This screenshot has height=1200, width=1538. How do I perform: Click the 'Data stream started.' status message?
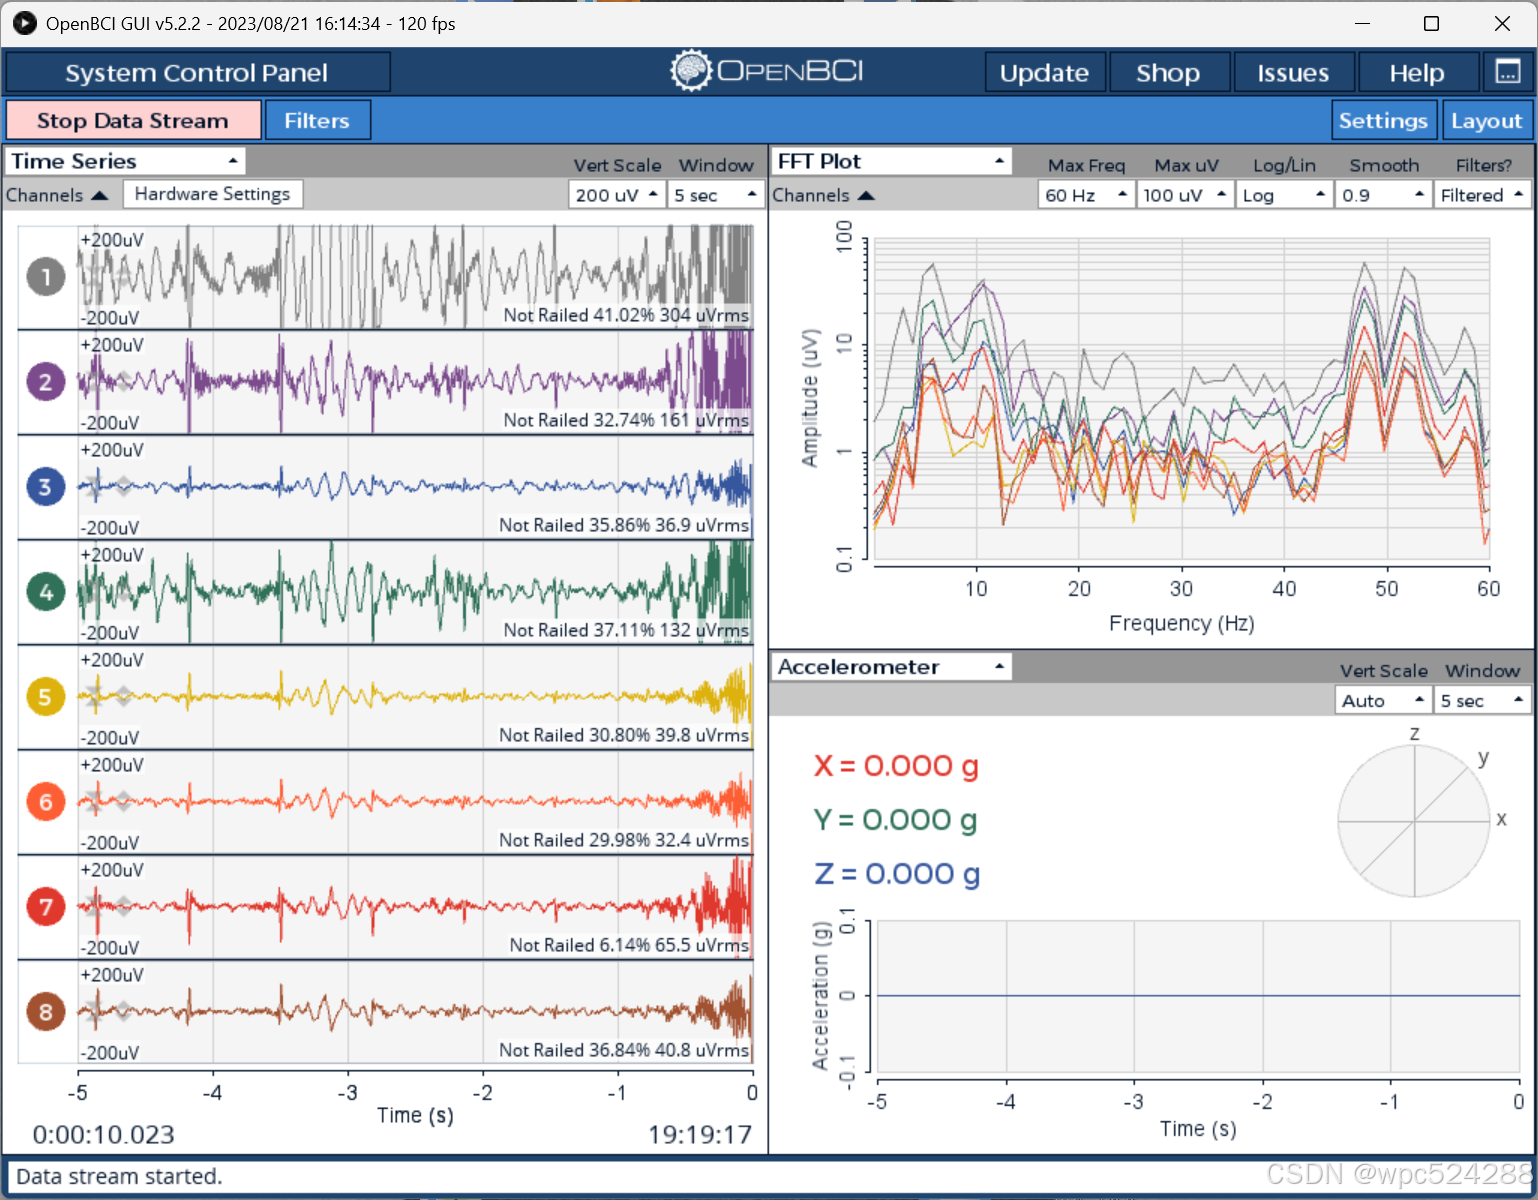[119, 1176]
